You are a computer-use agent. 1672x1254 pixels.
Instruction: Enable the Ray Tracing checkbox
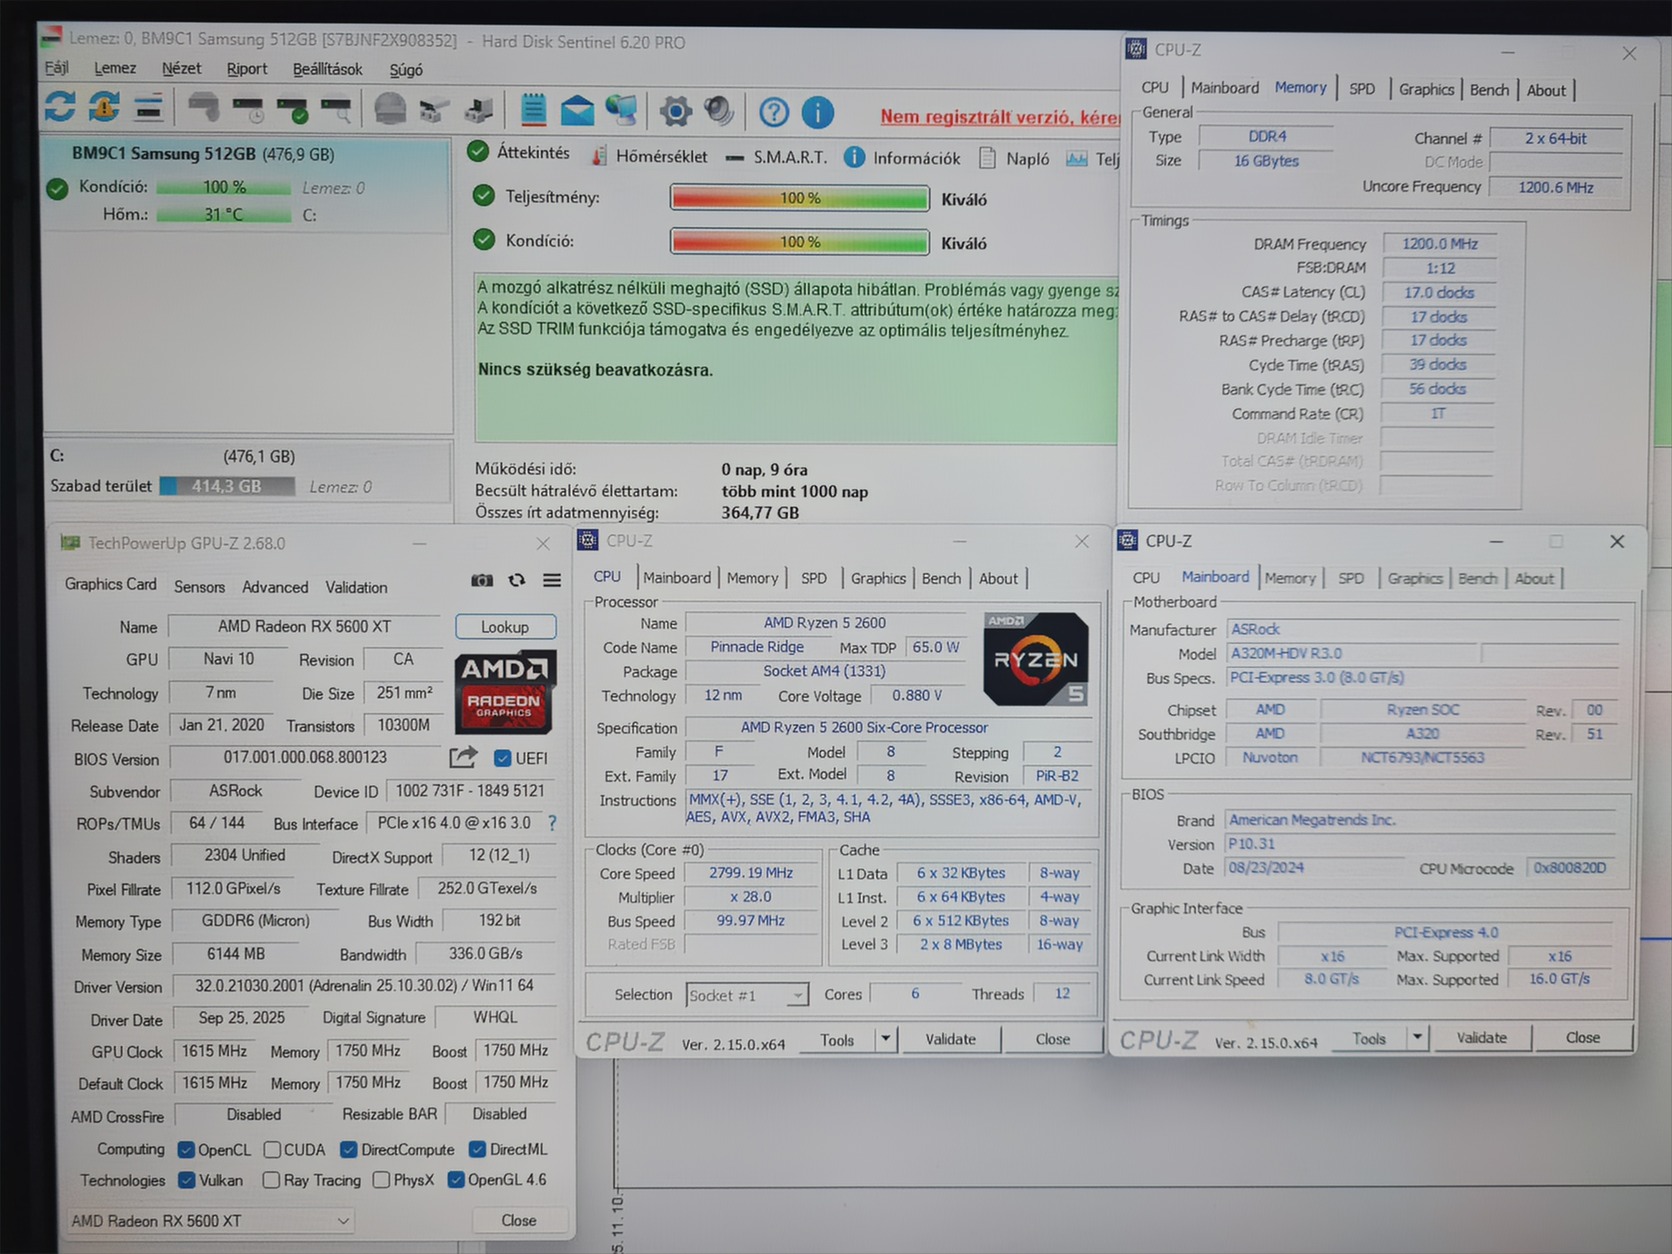(x=271, y=1180)
